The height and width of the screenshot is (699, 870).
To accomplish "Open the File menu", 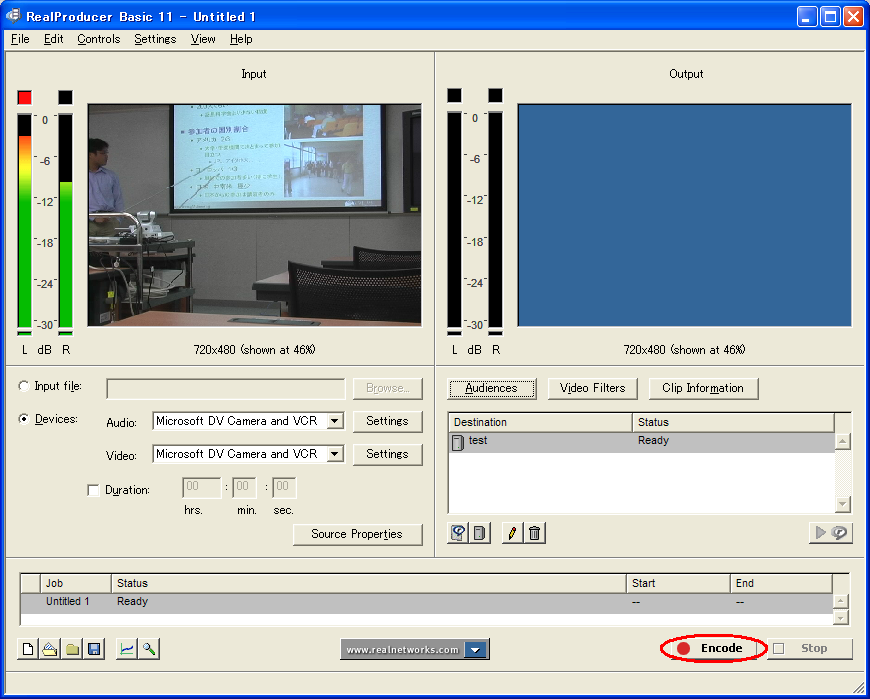I will pyautogui.click(x=20, y=39).
